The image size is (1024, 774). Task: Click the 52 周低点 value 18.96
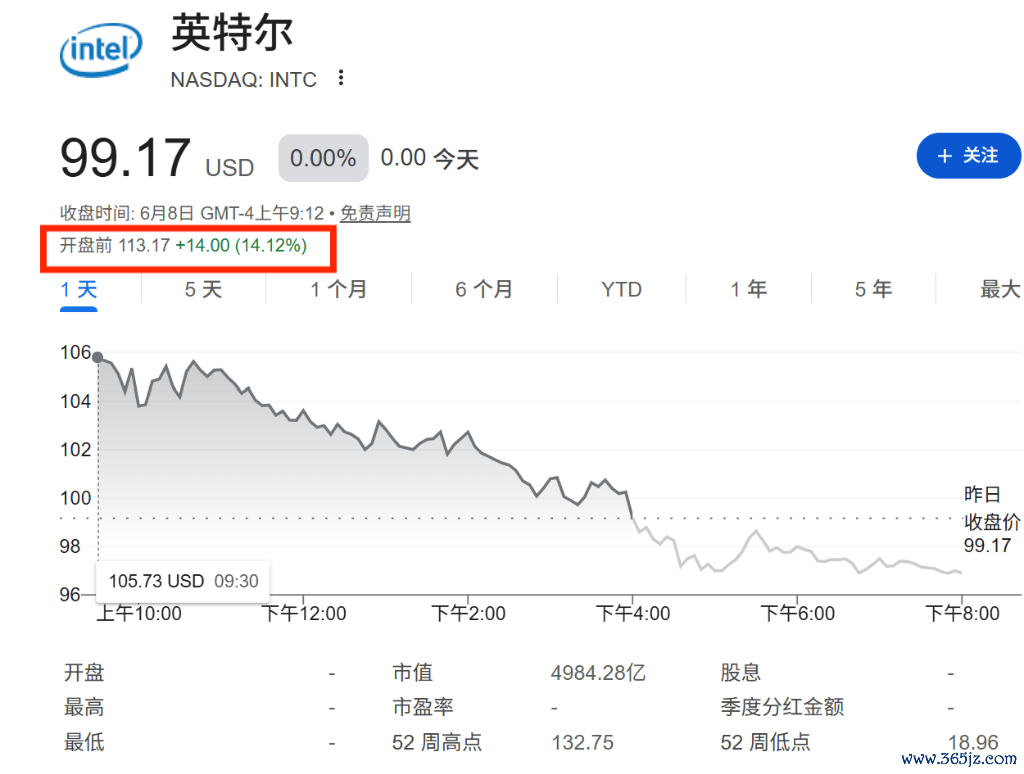point(973,743)
